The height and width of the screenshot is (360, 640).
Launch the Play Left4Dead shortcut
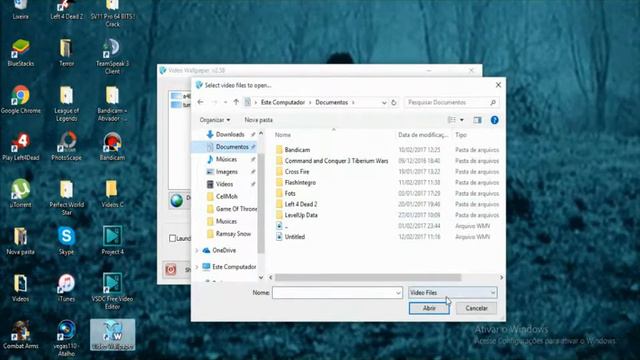click(x=20, y=147)
